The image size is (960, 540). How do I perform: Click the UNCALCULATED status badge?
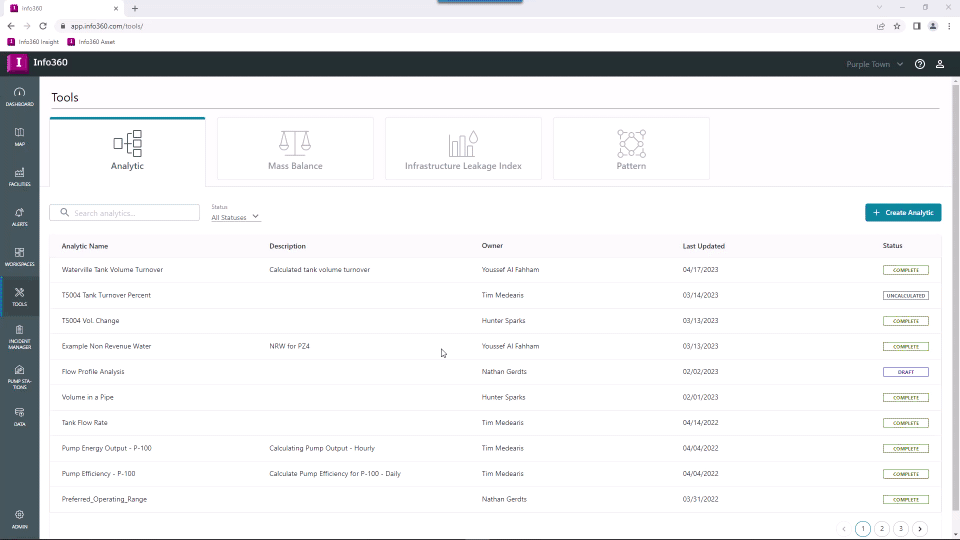point(906,296)
